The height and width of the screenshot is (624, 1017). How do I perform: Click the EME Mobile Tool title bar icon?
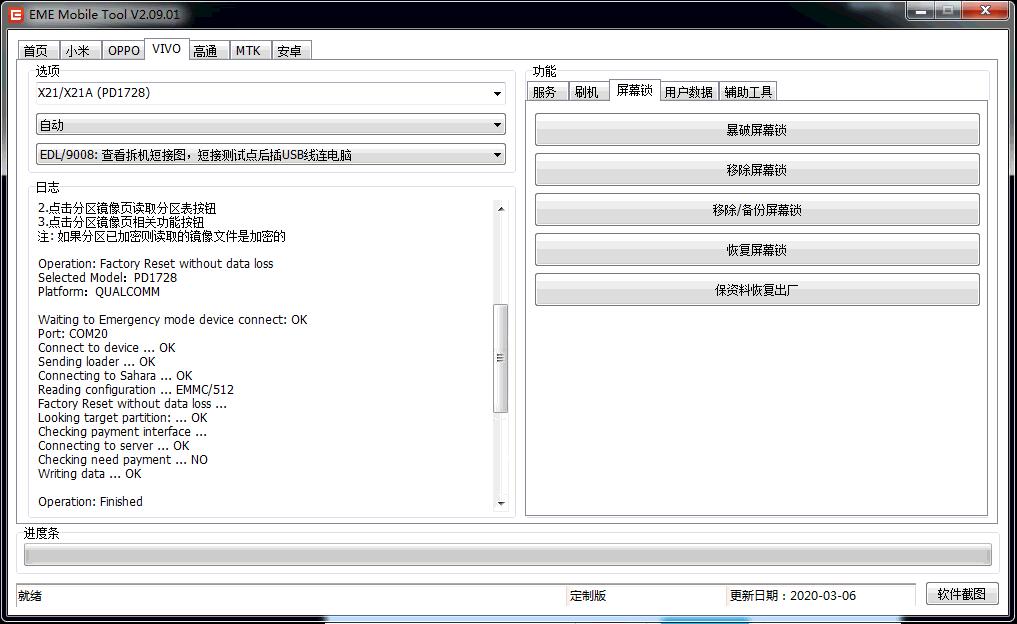coord(16,14)
